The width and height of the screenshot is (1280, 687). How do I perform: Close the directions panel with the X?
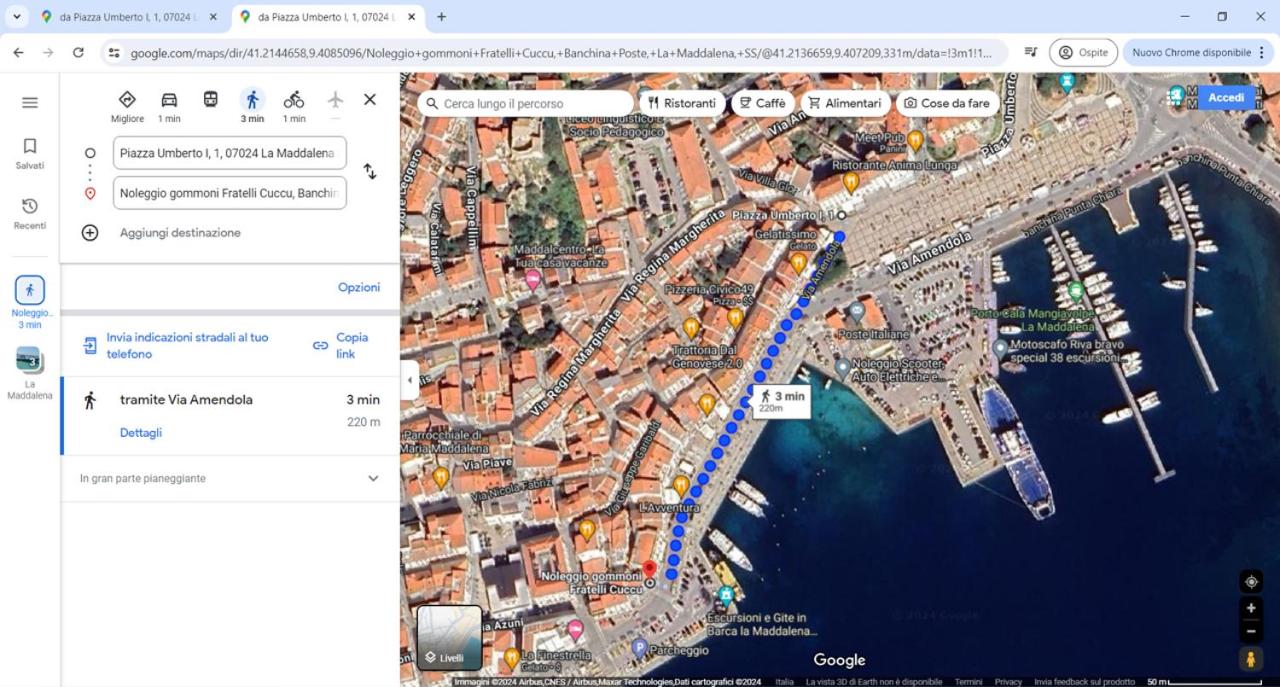370,100
